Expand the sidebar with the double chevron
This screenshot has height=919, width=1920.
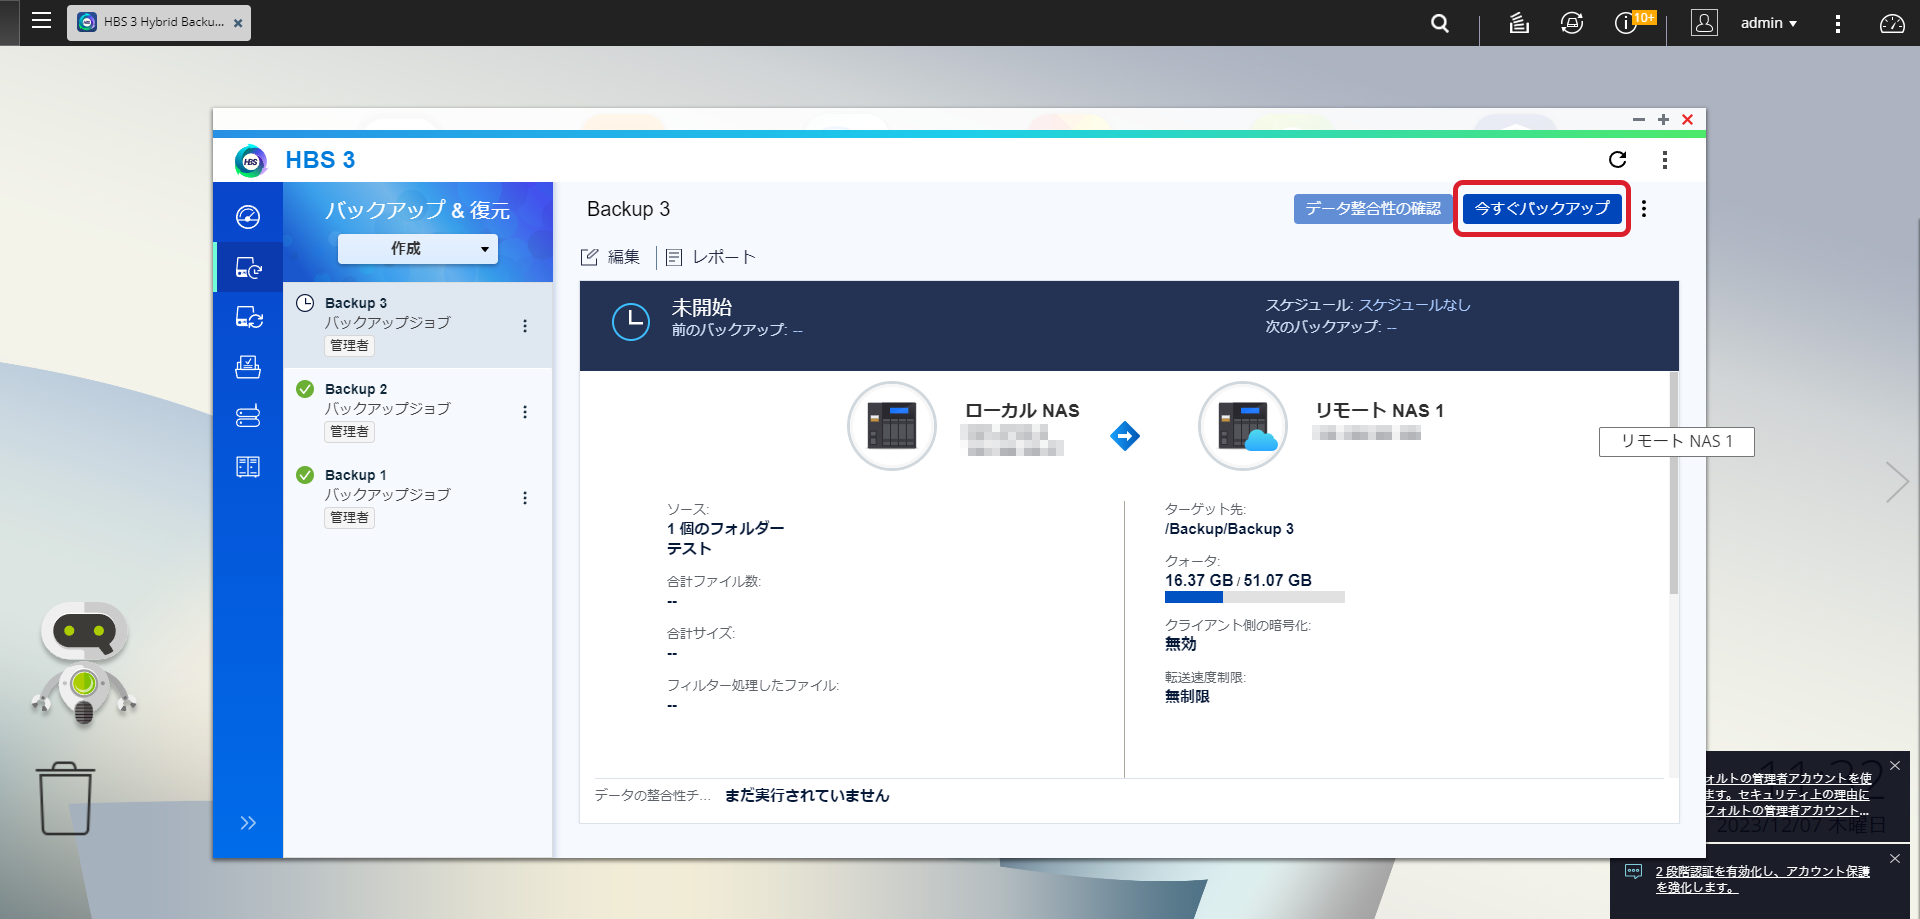pyautogui.click(x=248, y=823)
